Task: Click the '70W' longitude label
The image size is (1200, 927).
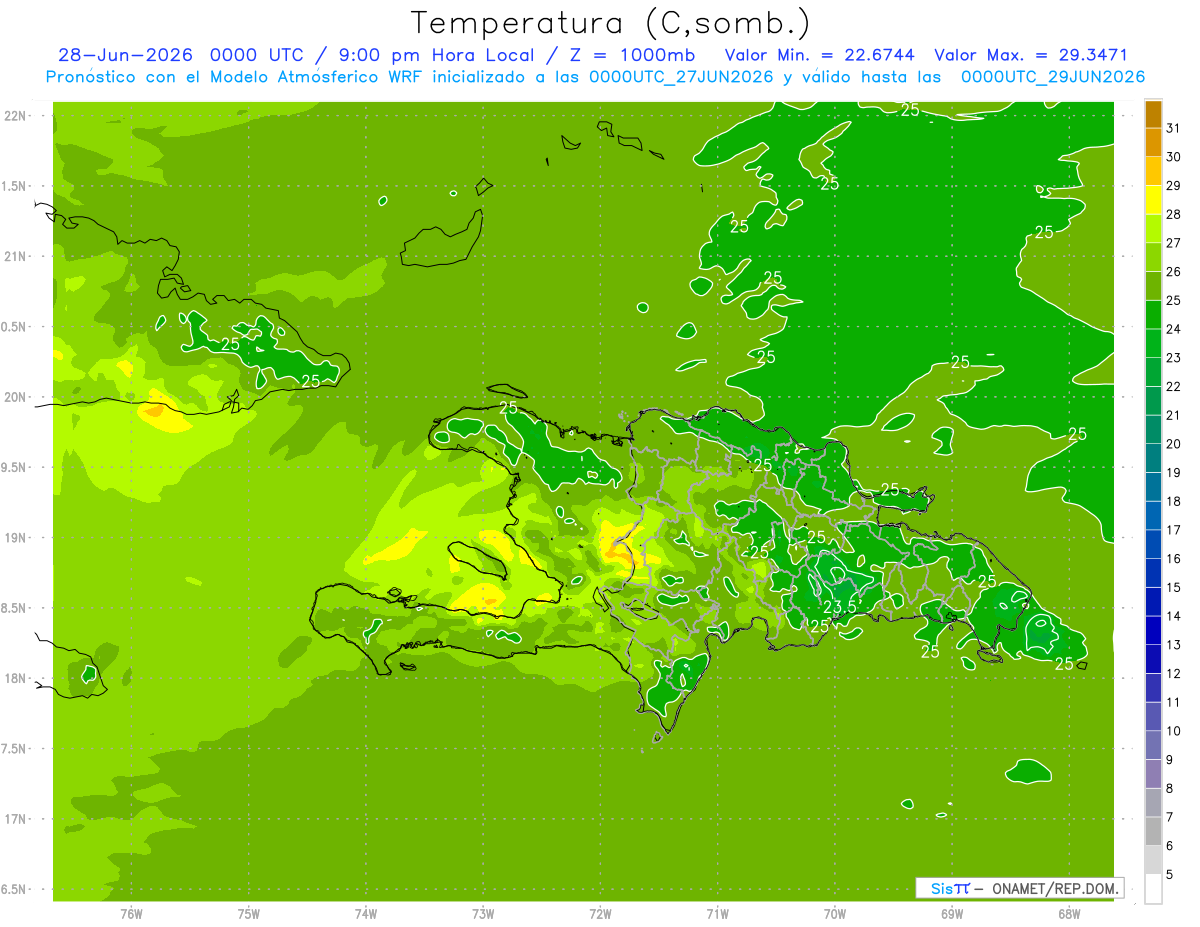Action: (834, 913)
